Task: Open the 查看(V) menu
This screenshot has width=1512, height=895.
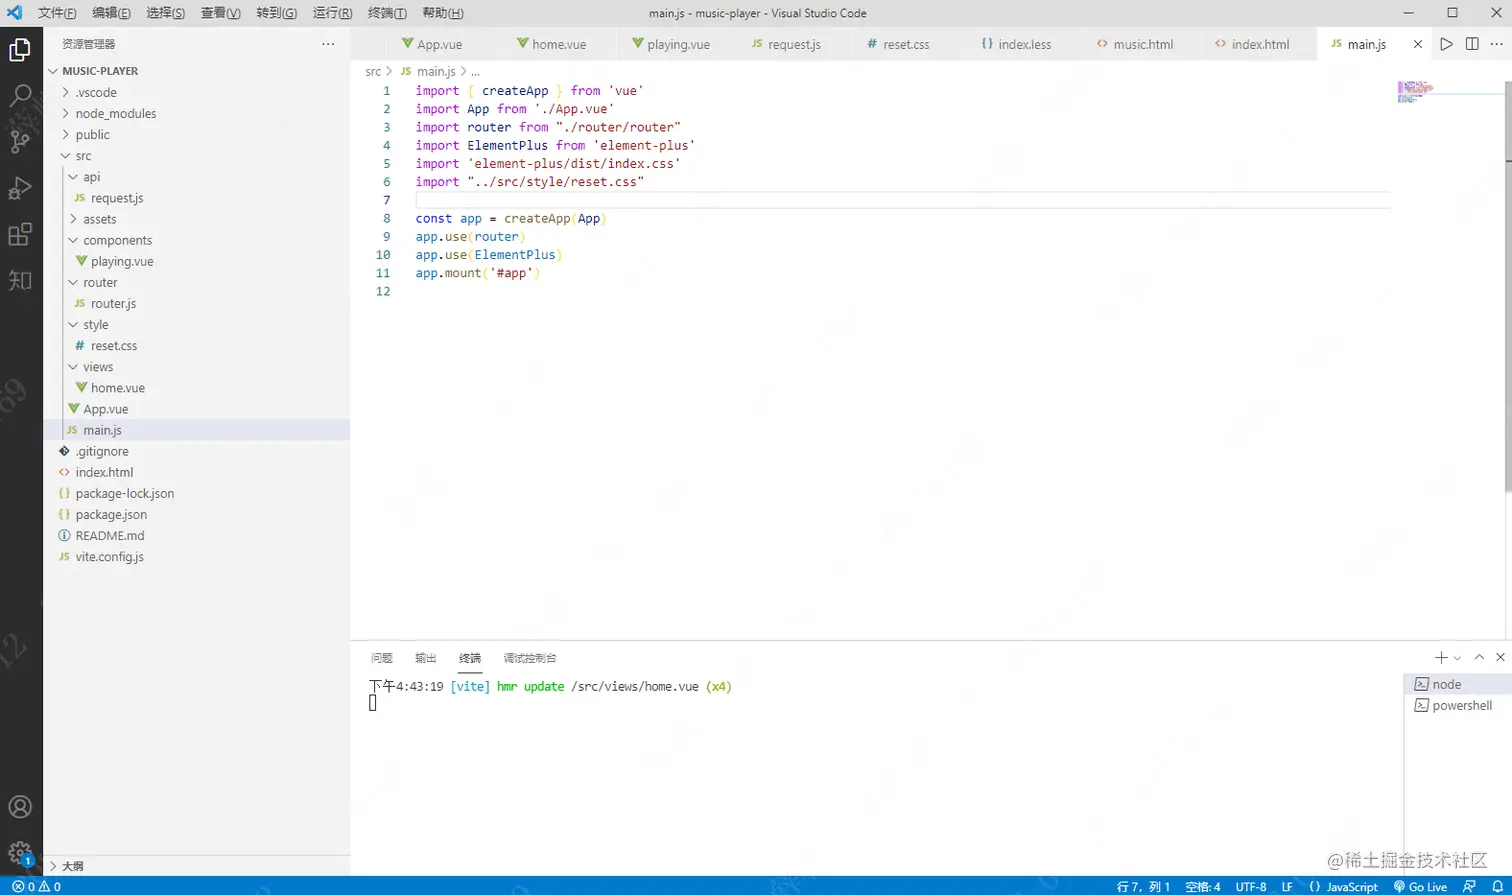Action: tap(220, 13)
